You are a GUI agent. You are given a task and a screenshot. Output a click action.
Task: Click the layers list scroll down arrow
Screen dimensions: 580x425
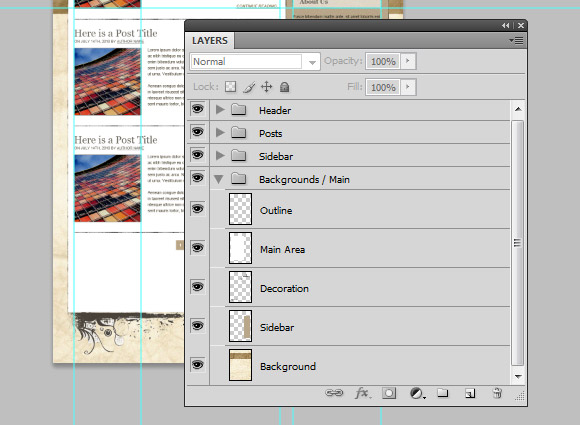click(x=518, y=376)
